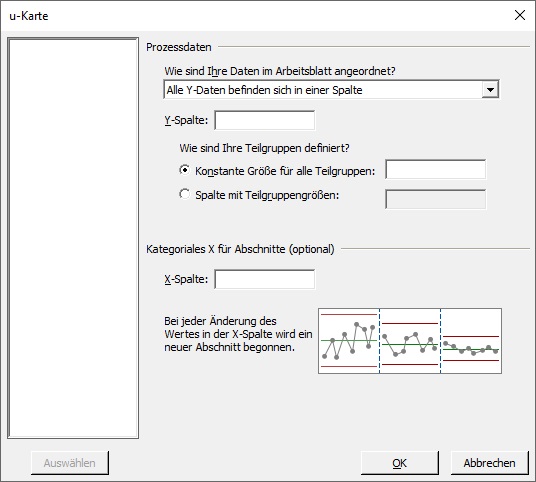
Task: Close the u-Karte dialog with X
Action: (x=520, y=15)
